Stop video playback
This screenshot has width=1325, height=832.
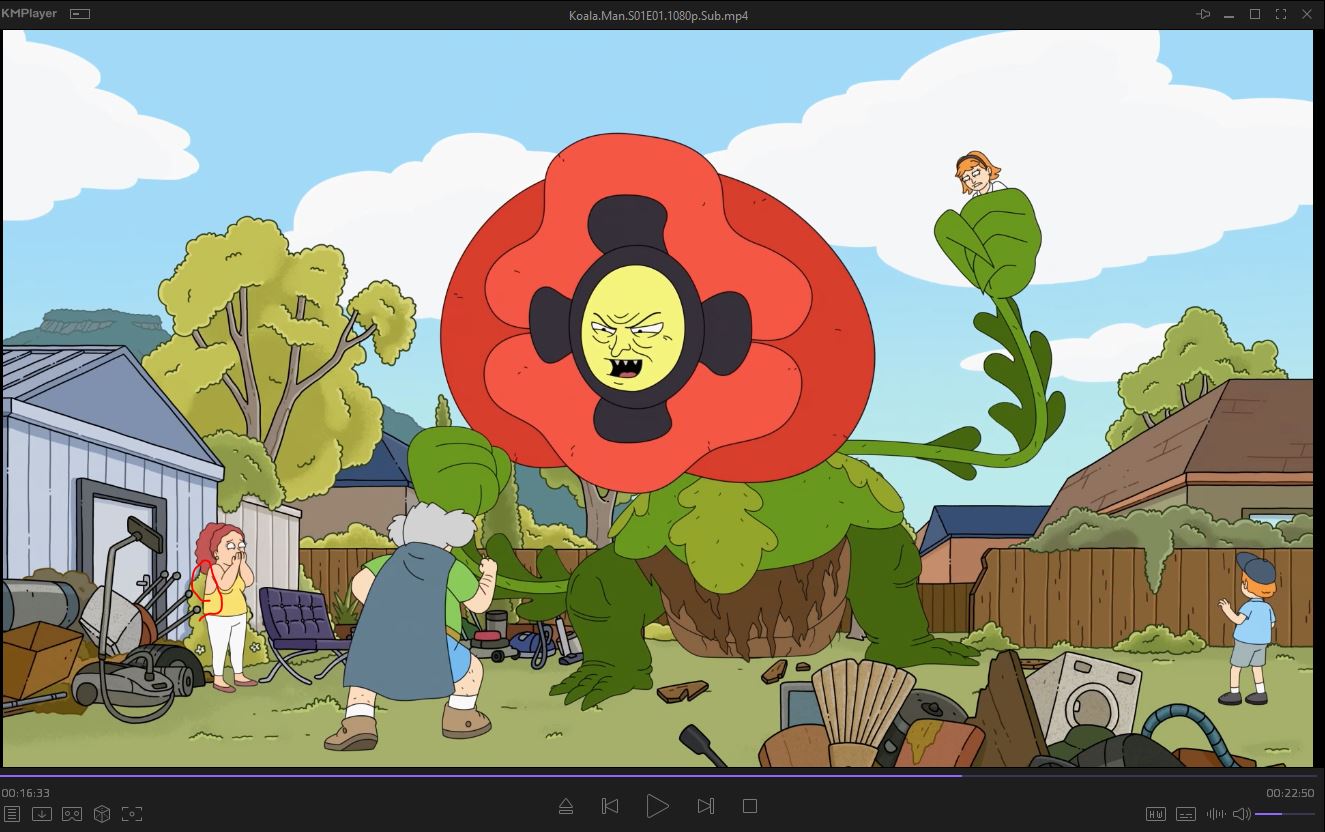pos(750,806)
